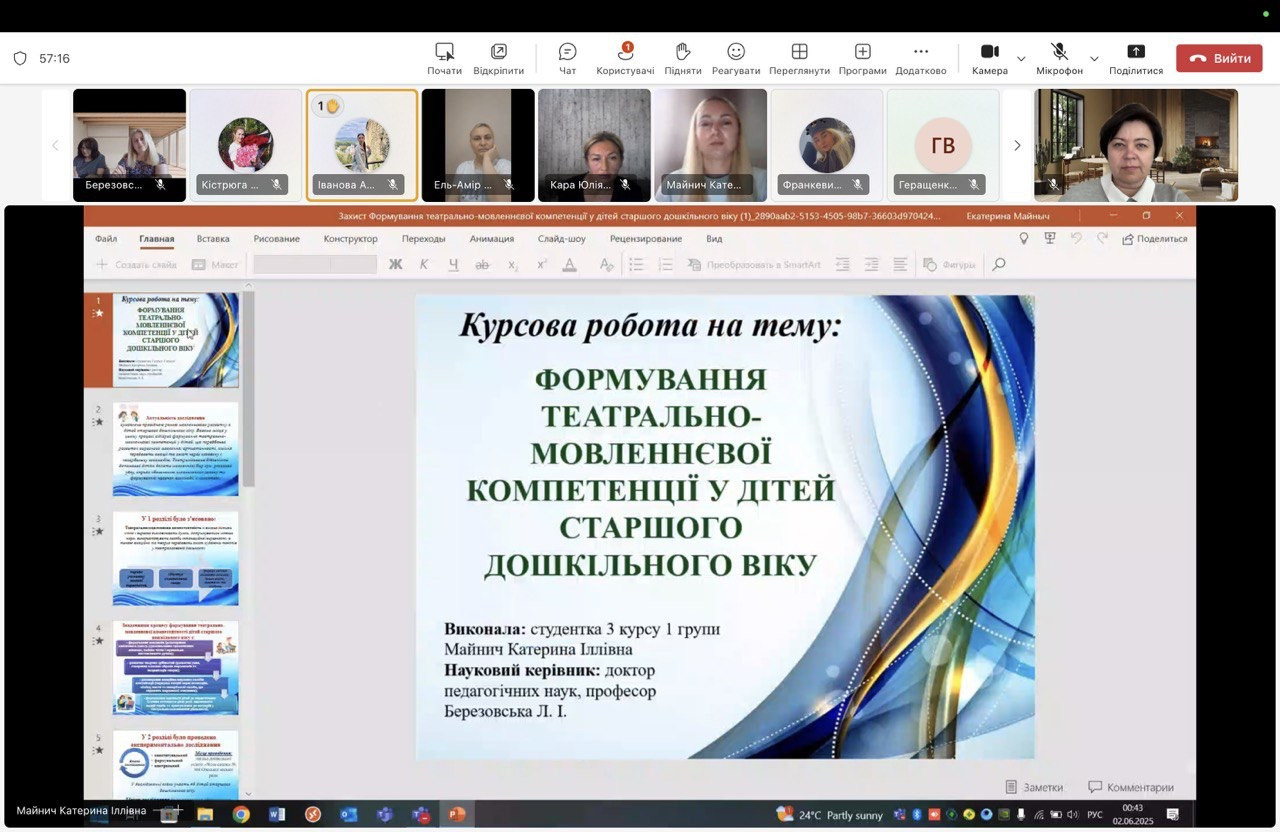Click the Заметки notes button
This screenshot has width=1280, height=832.
tap(1034, 787)
